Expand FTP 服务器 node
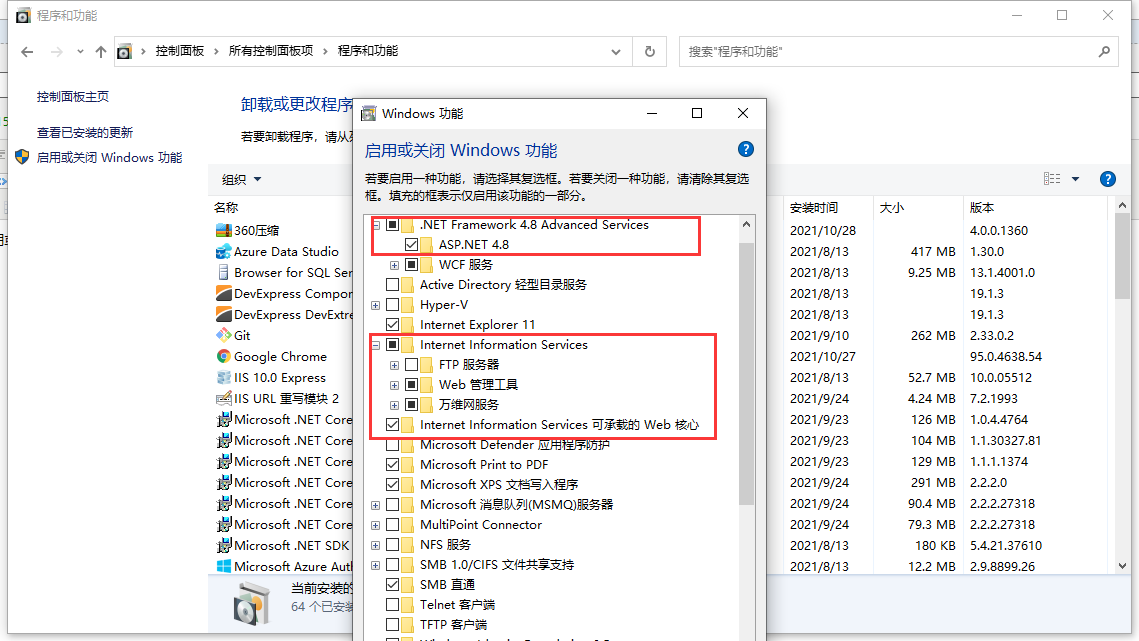Image resolution: width=1139 pixels, height=641 pixels. coord(394,365)
